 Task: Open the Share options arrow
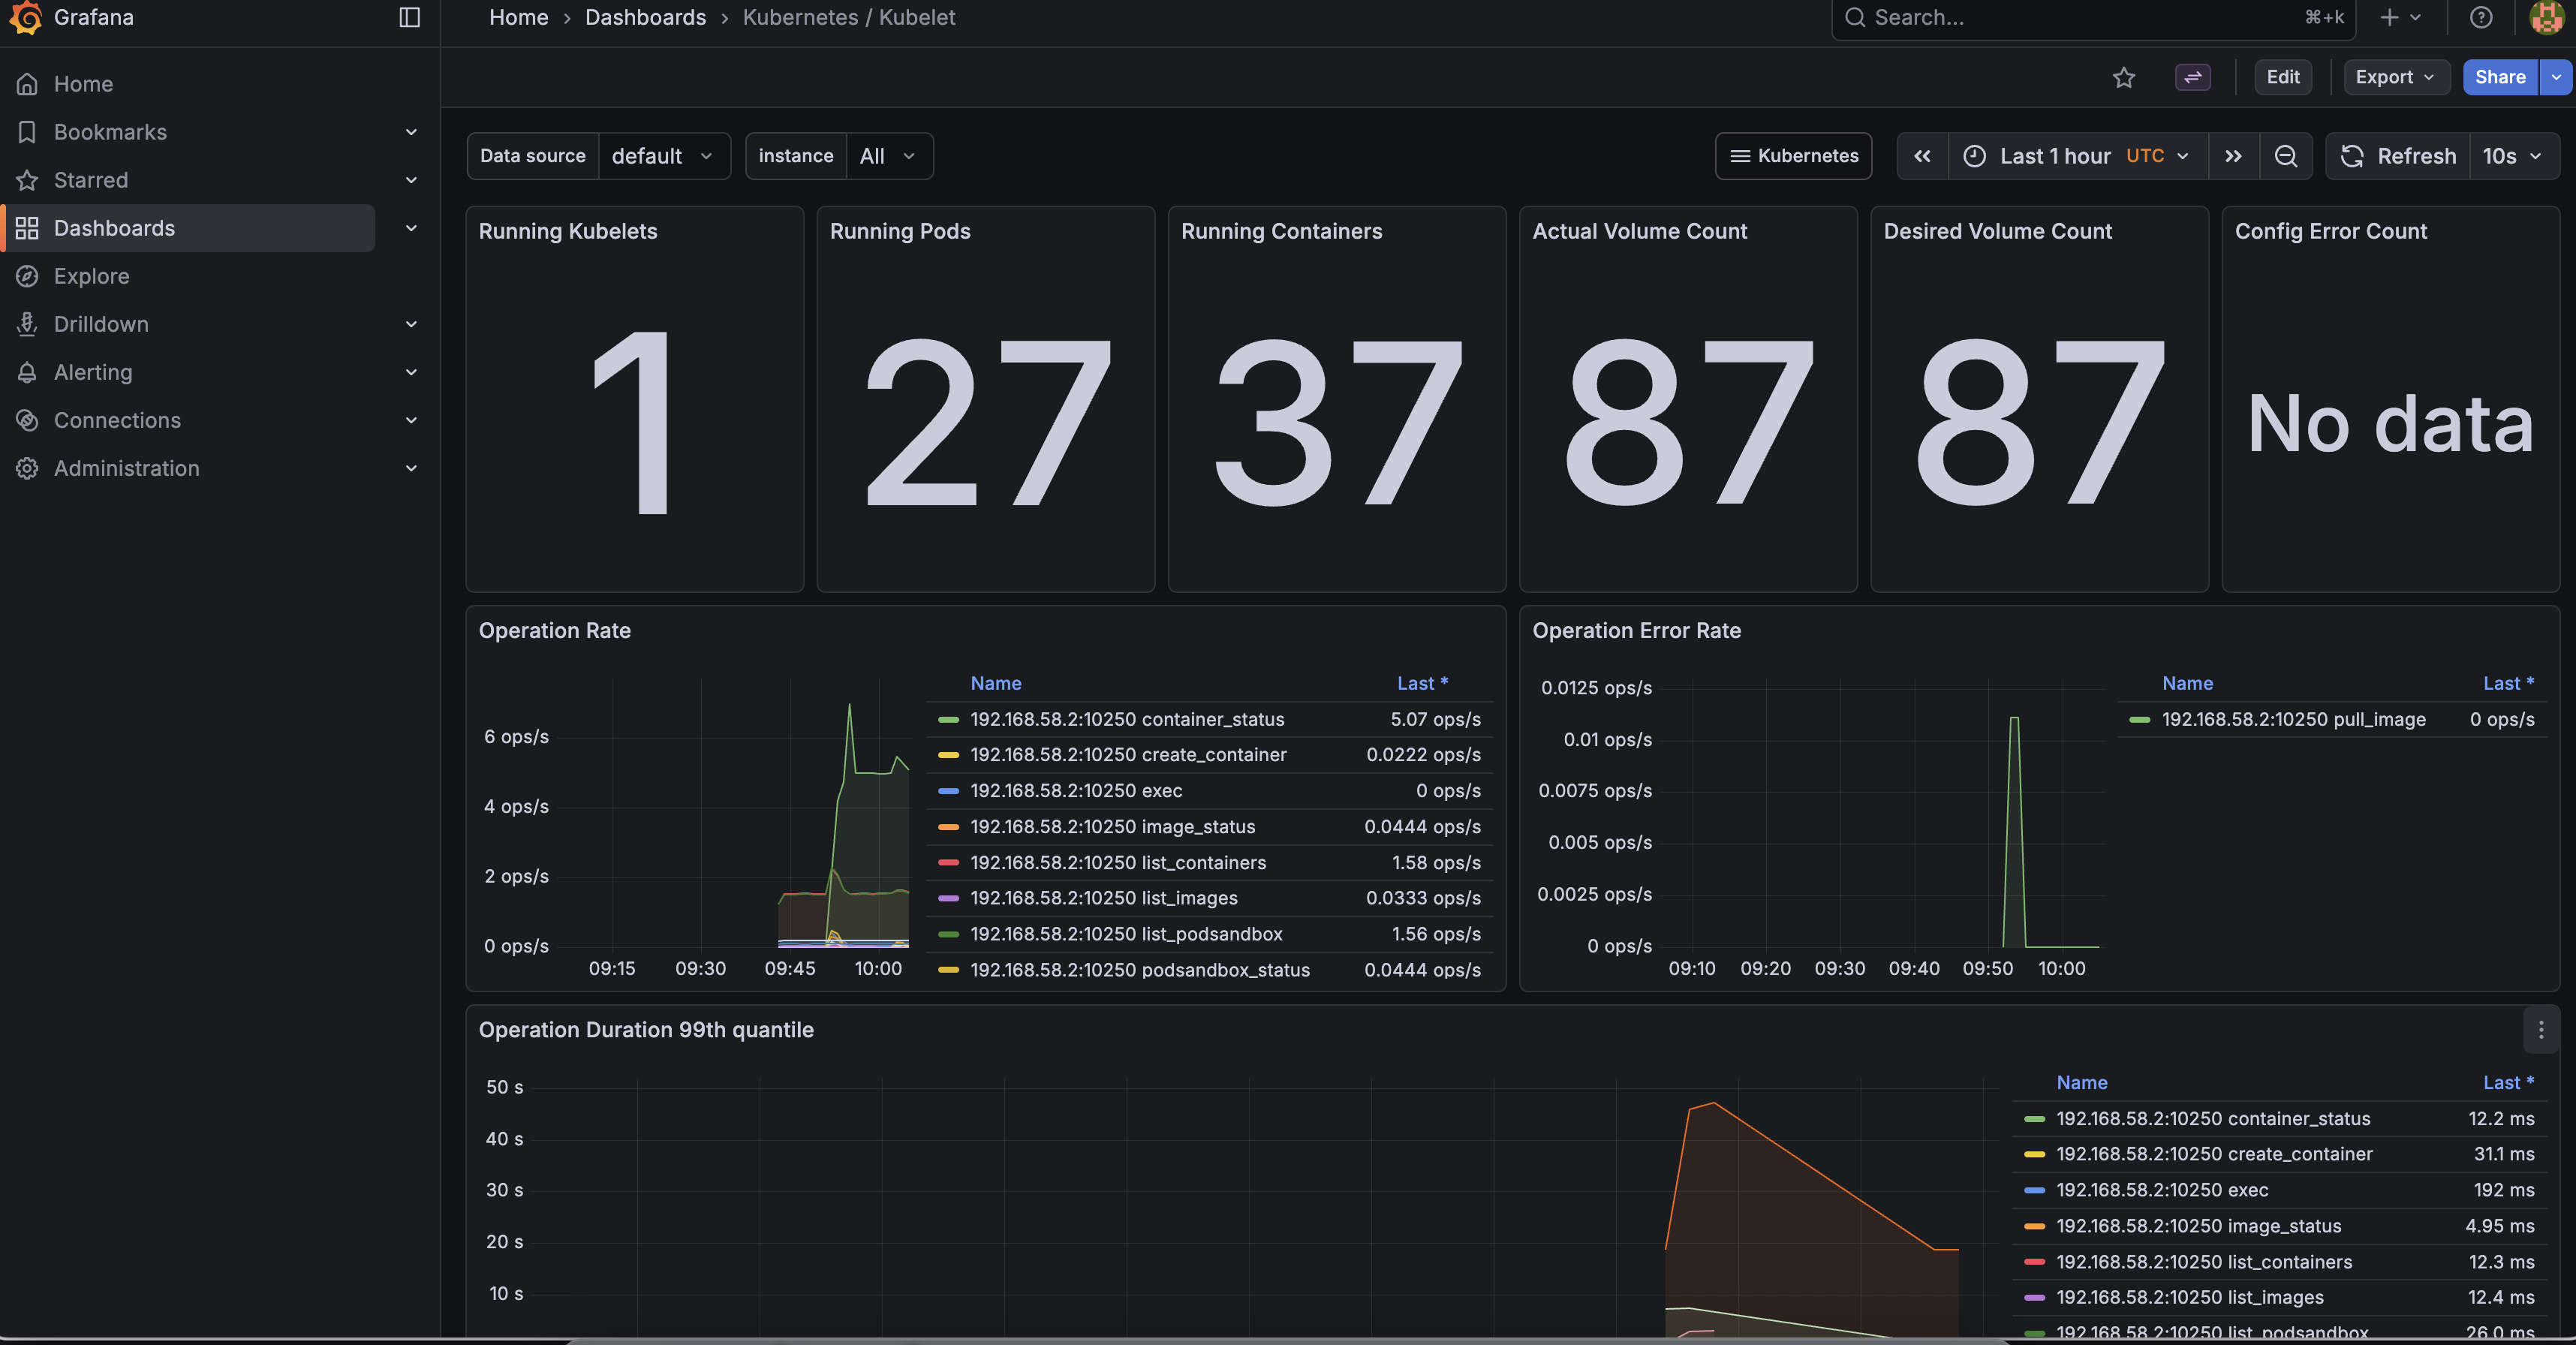click(2555, 77)
